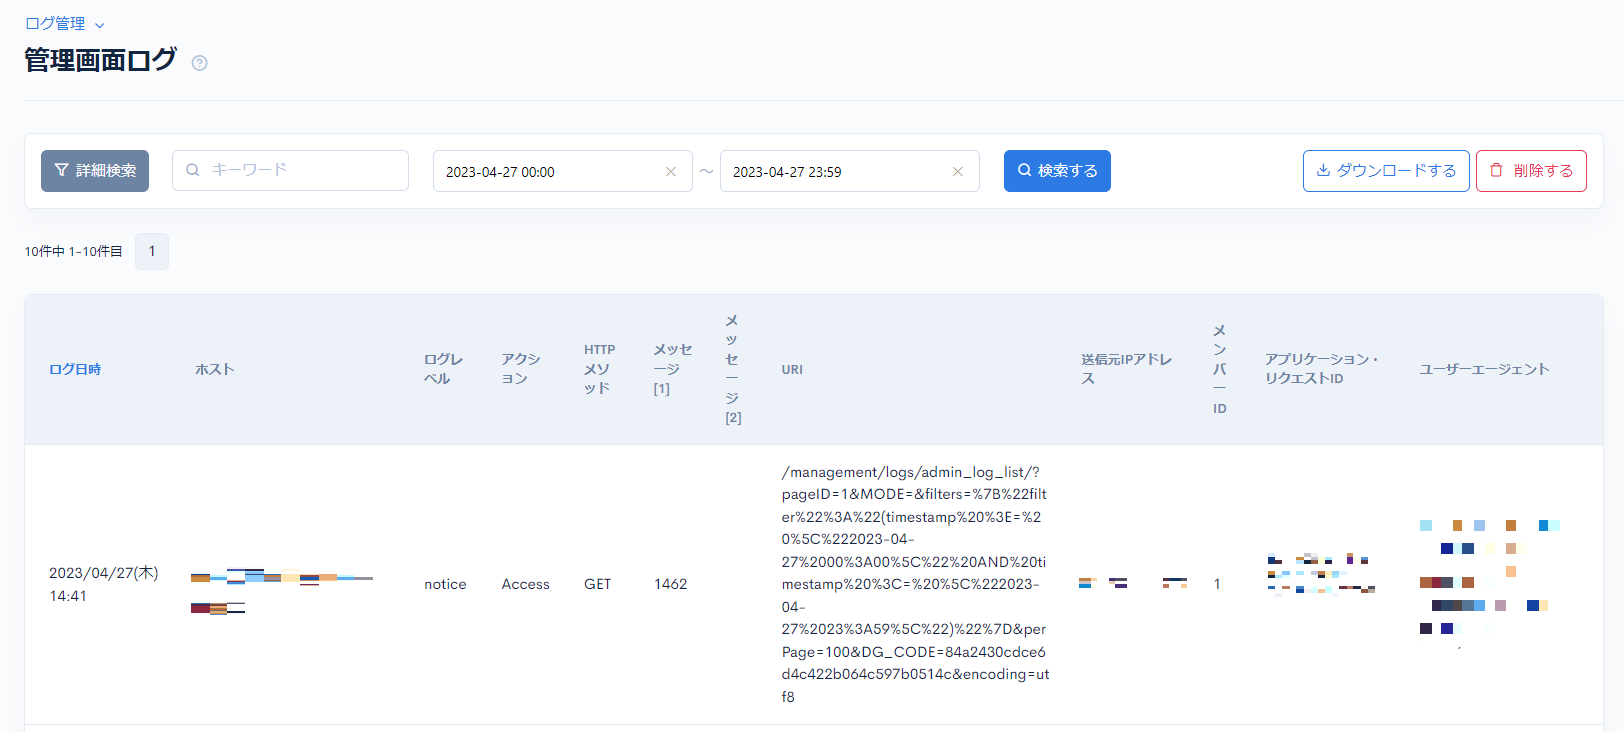Run search with 検索する button
The height and width of the screenshot is (732, 1624).
click(1057, 171)
